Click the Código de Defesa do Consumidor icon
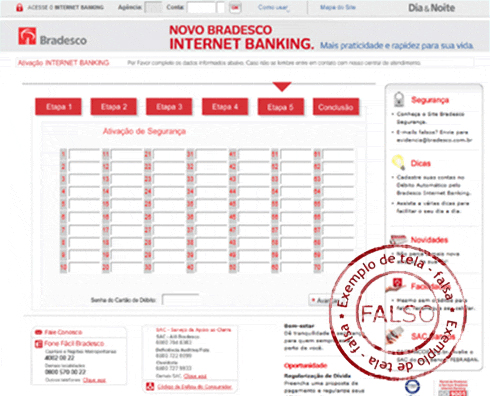This screenshot has height=396, width=490. [150, 386]
